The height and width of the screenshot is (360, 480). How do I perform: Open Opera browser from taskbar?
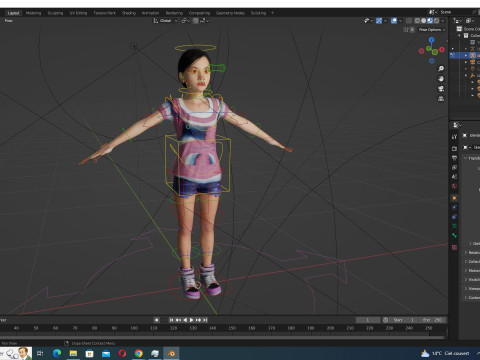click(122, 353)
